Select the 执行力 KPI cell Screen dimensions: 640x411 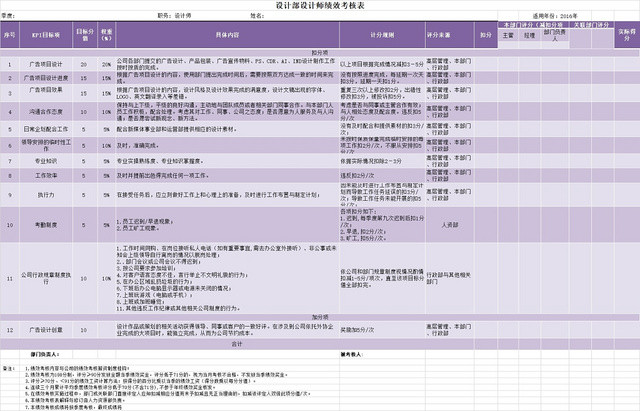point(46,195)
